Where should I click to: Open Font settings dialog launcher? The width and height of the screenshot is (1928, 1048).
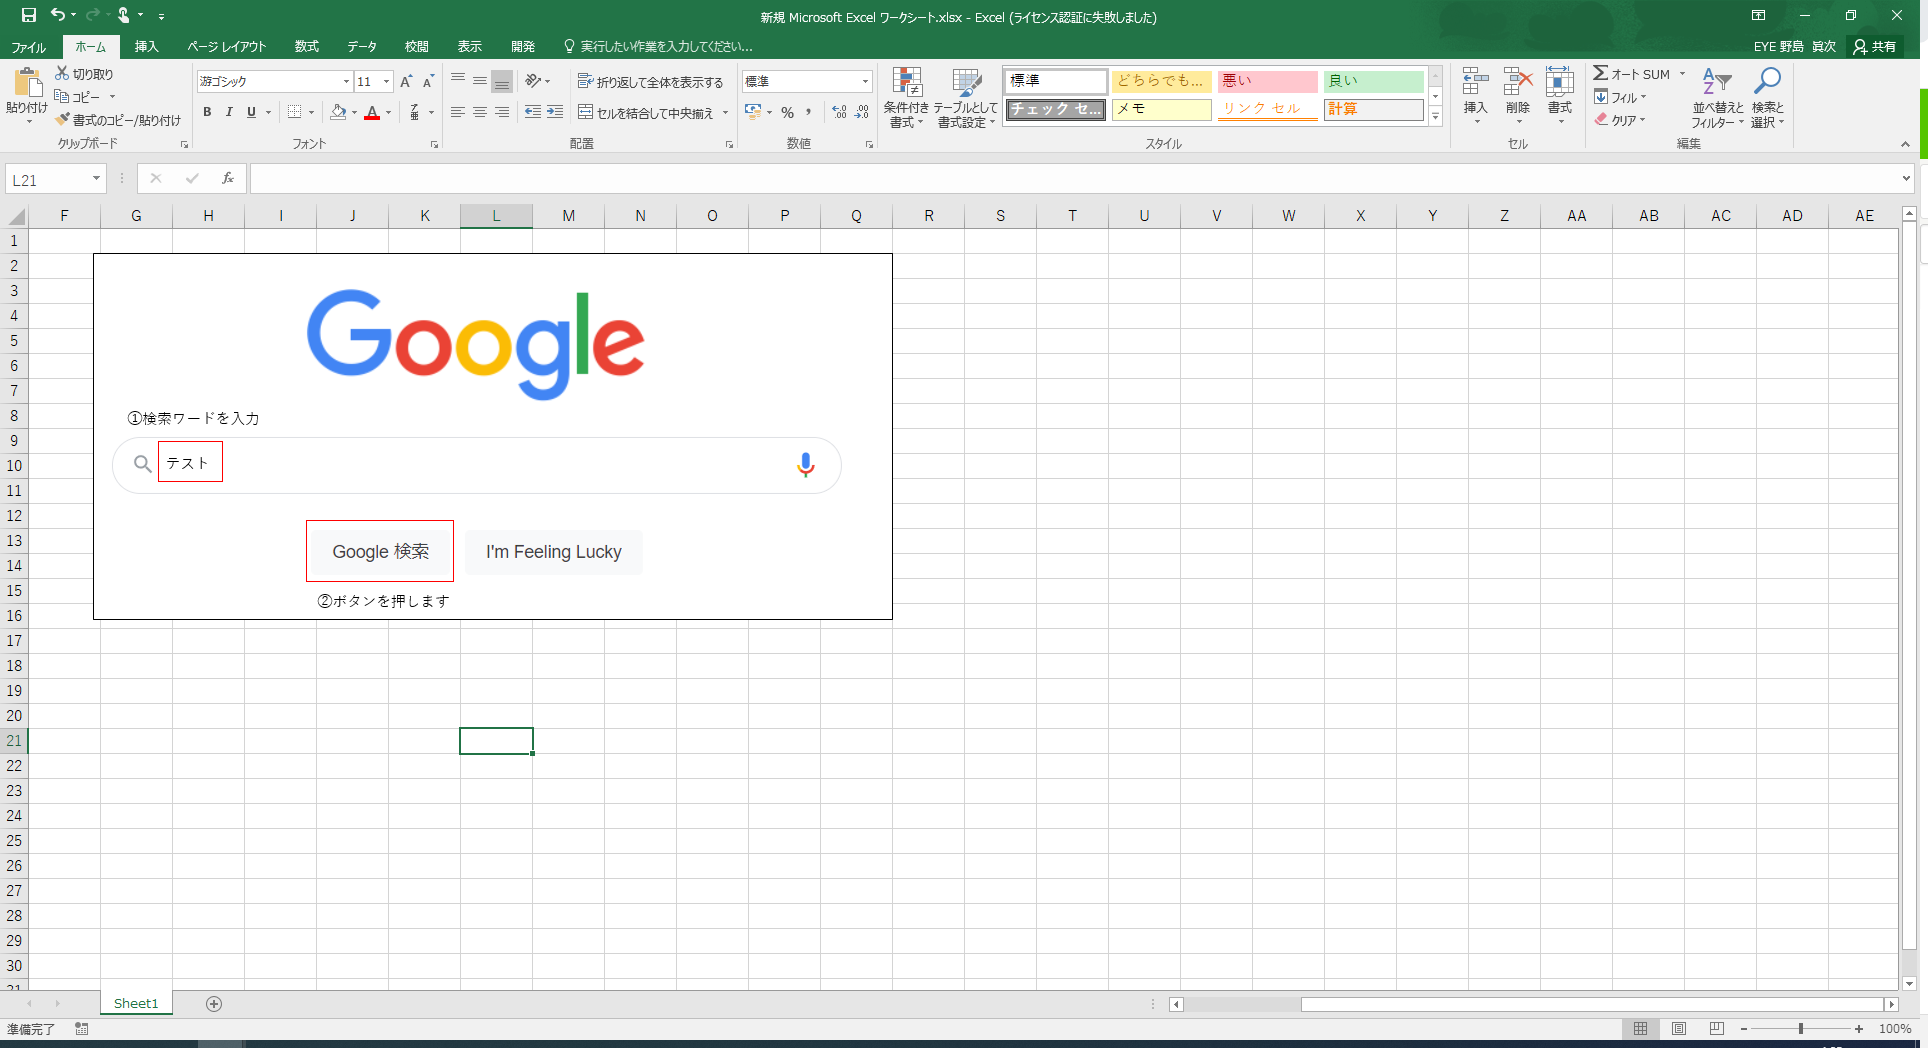(434, 145)
